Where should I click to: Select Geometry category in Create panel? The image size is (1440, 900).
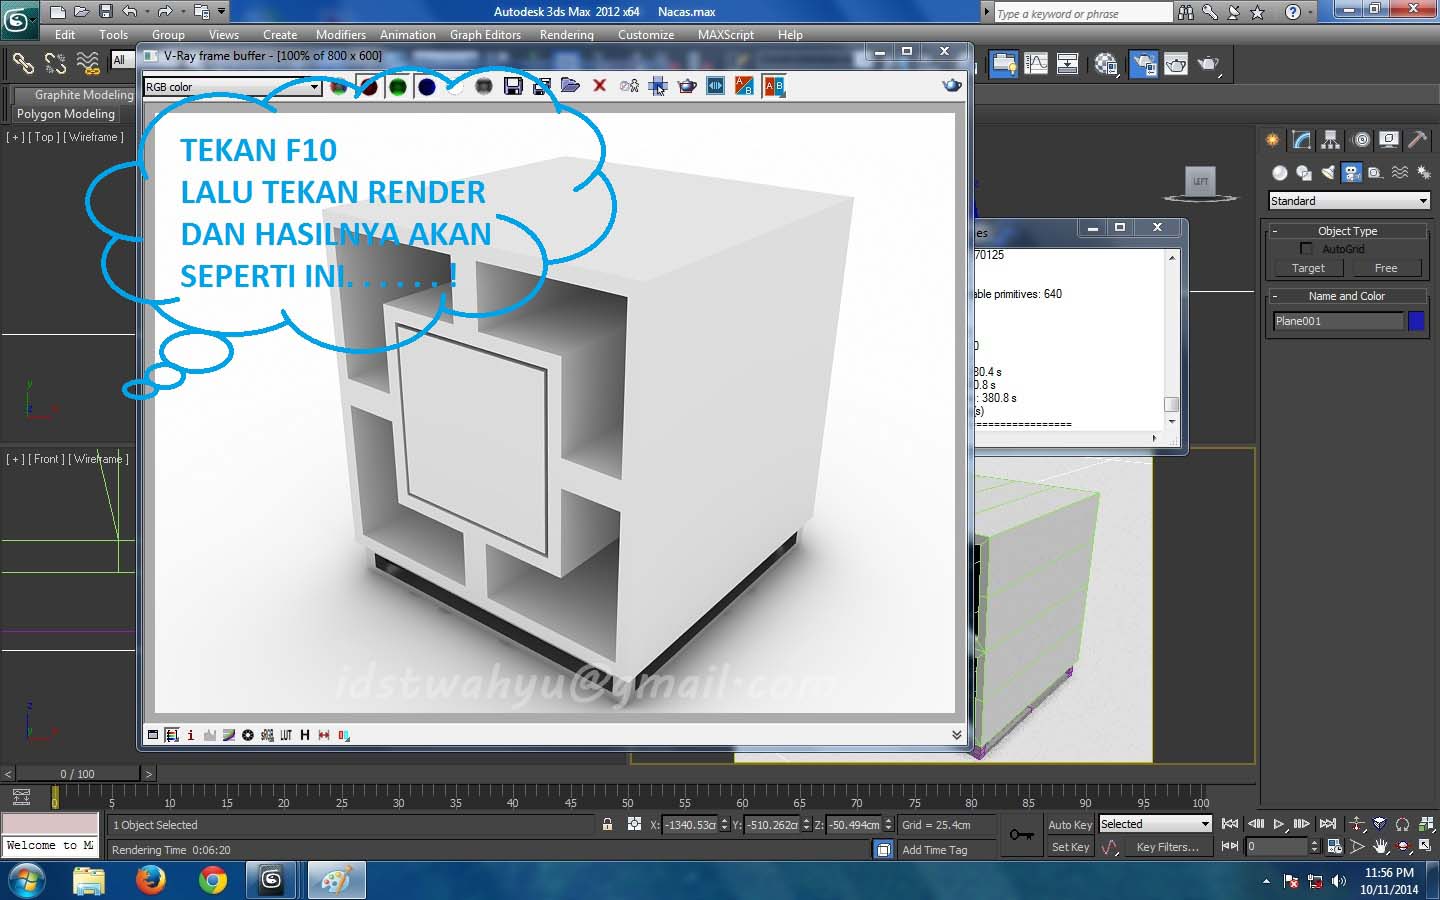[1280, 172]
